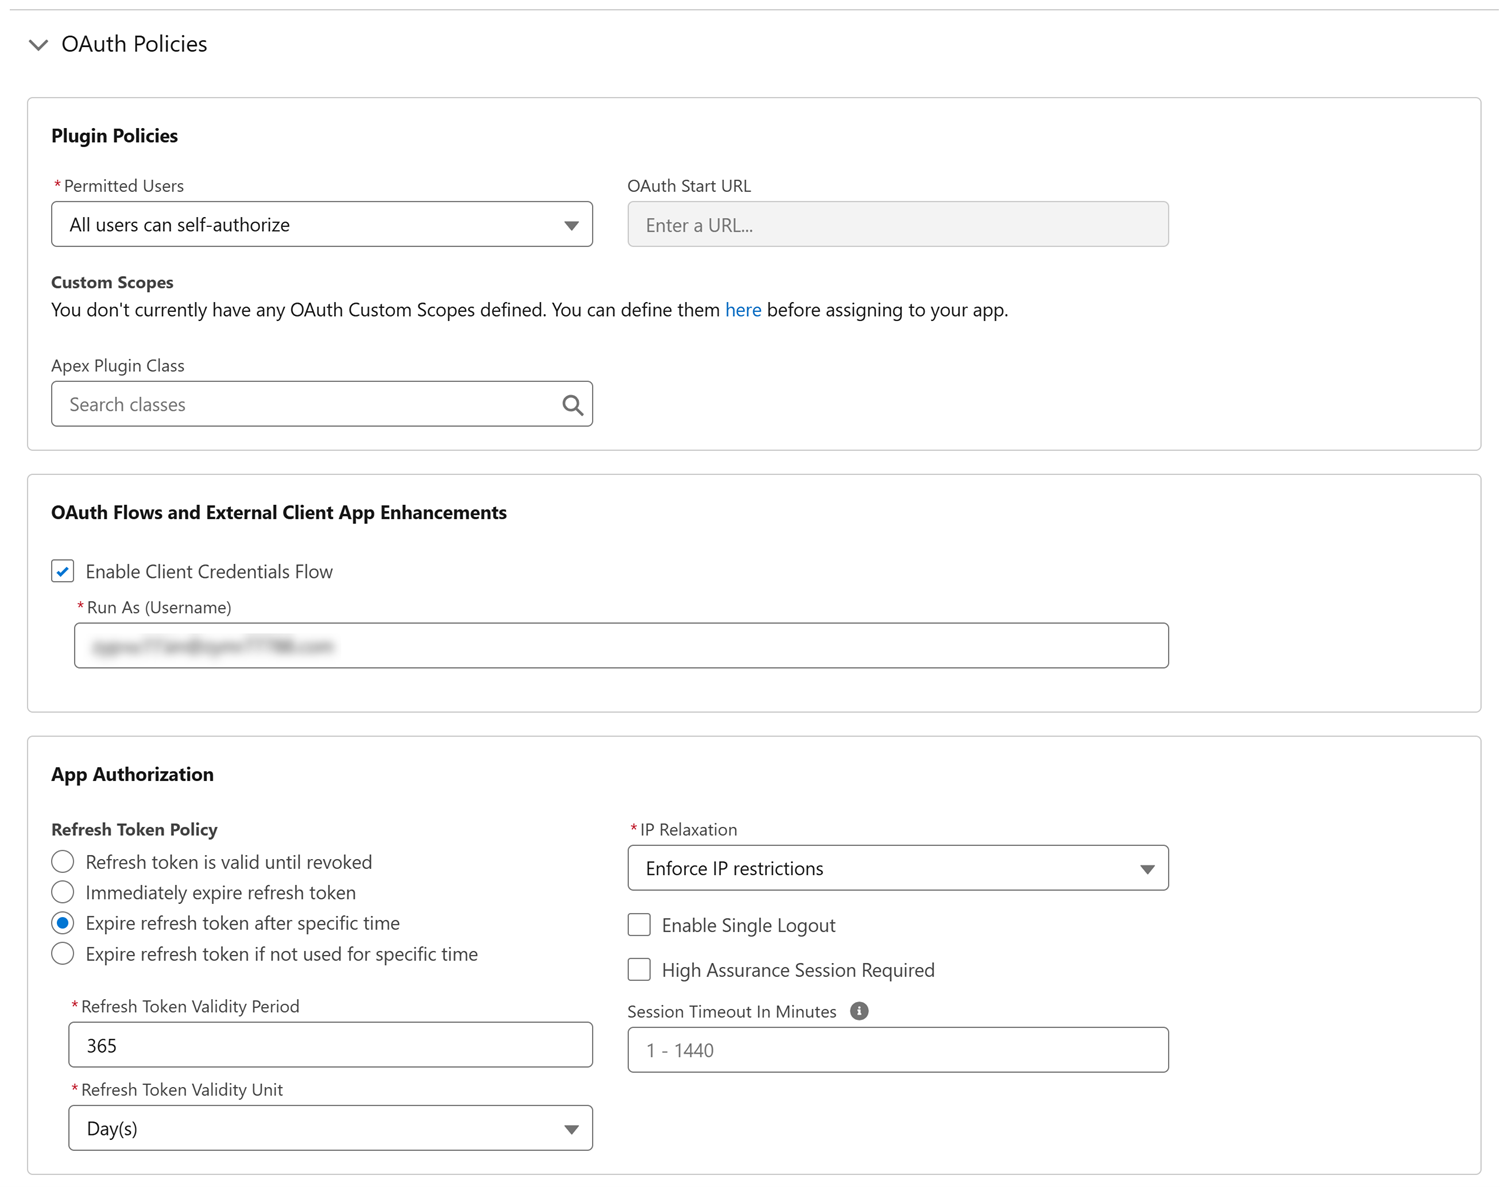The image size is (1500, 1187).
Task: Click the OAuth Start URL field
Action: [897, 225]
